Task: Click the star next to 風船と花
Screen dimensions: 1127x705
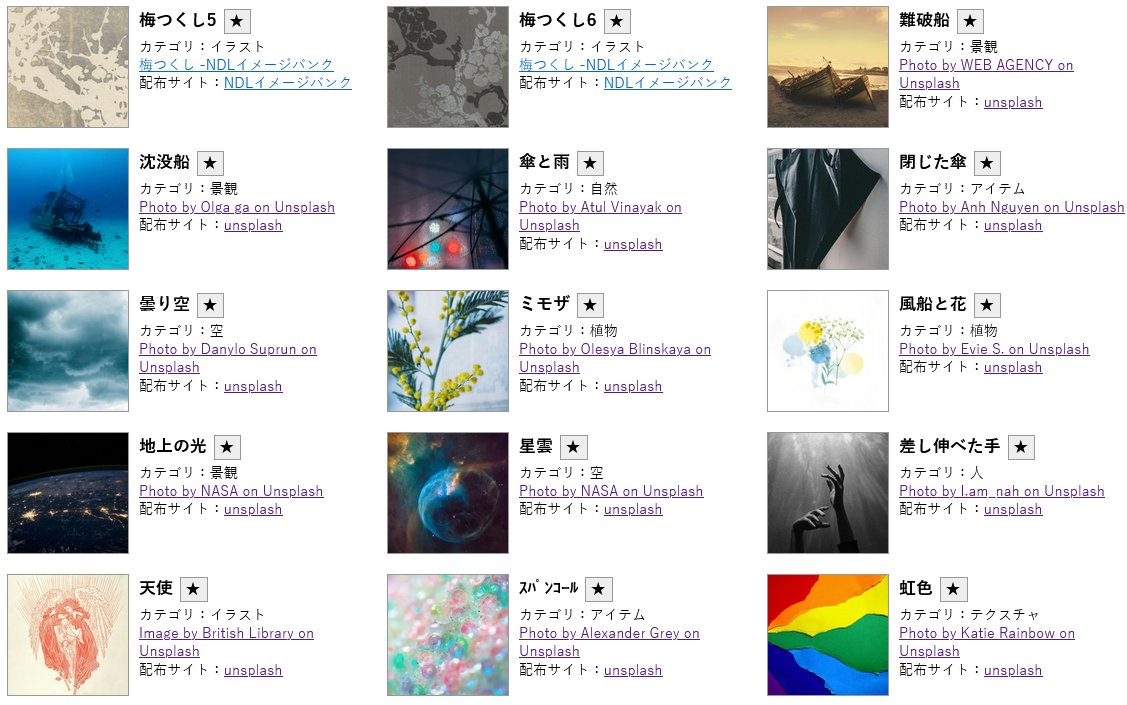Action: (x=987, y=305)
